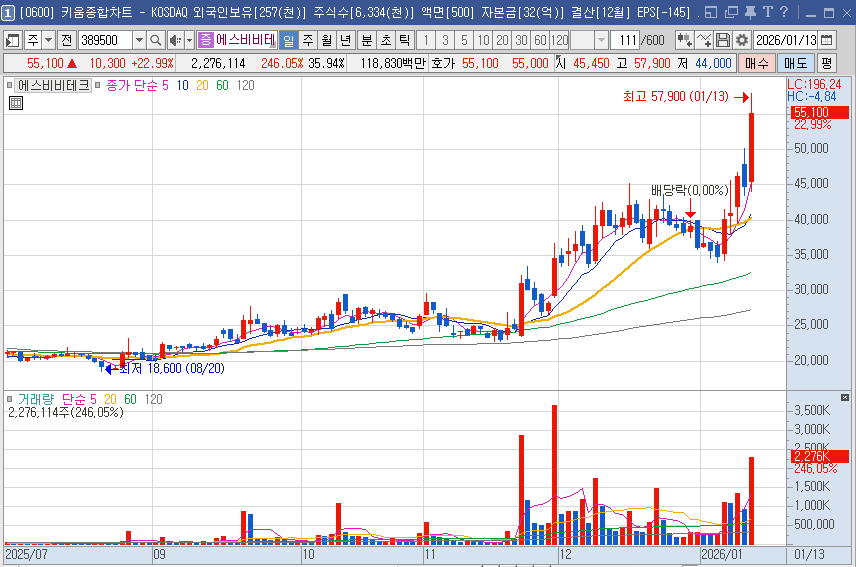Expand the stock code history dropdown
The width and height of the screenshot is (856, 567).
(x=139, y=40)
